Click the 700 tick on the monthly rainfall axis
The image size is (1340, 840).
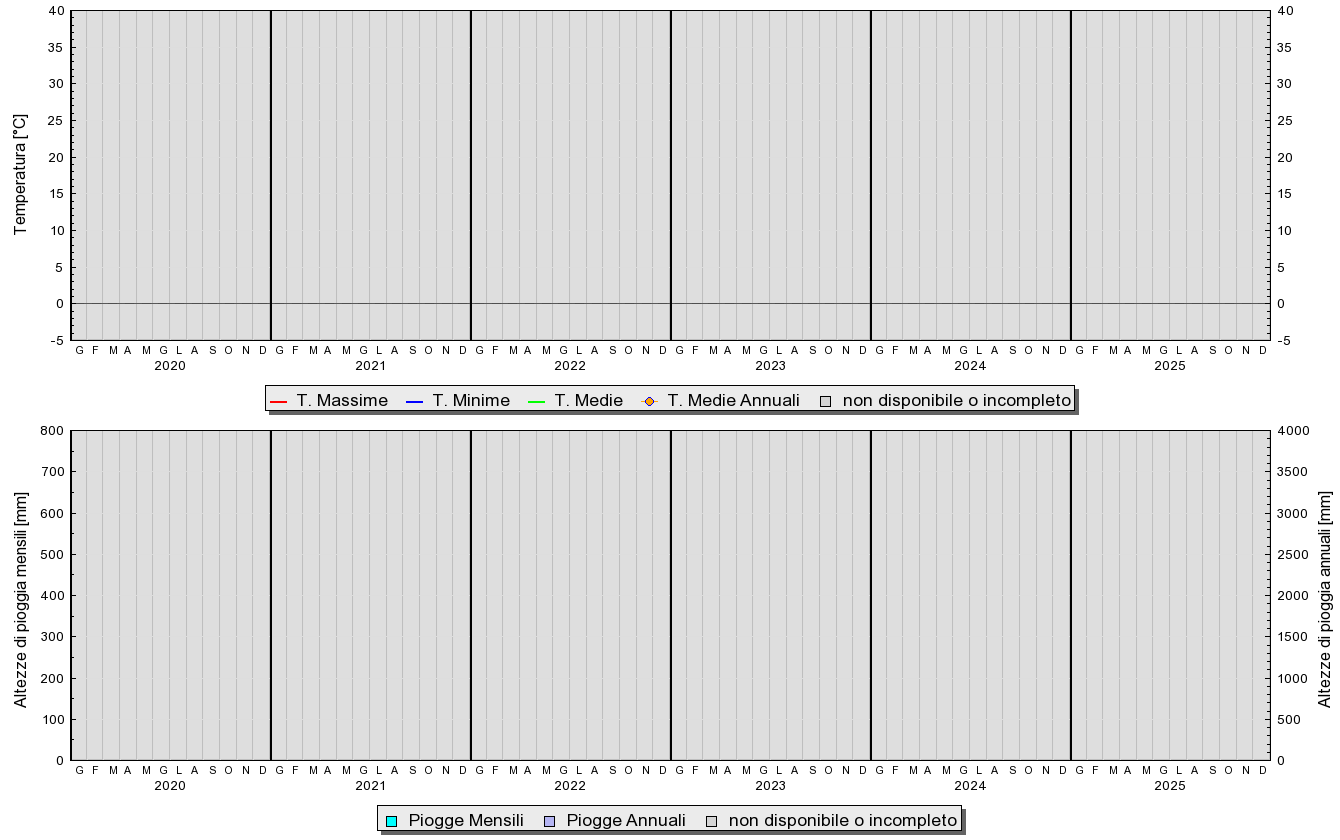52,472
